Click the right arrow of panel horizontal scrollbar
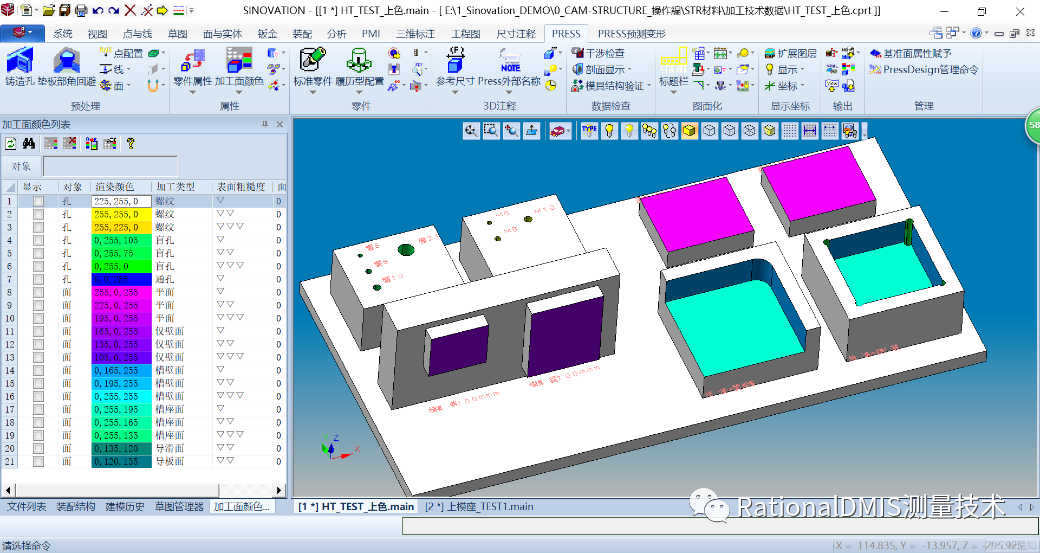 tap(279, 490)
